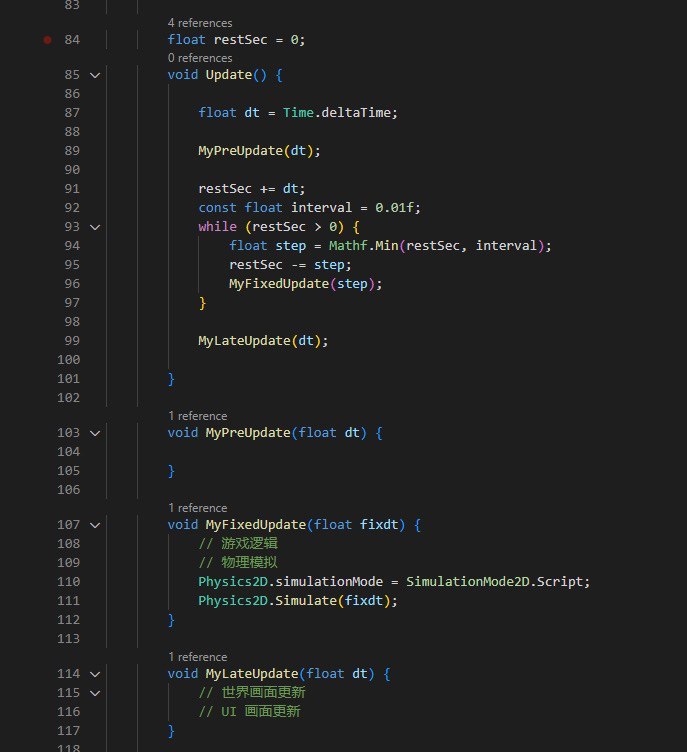Open '1 reference' lens above MyLateUpdate

coord(197,657)
